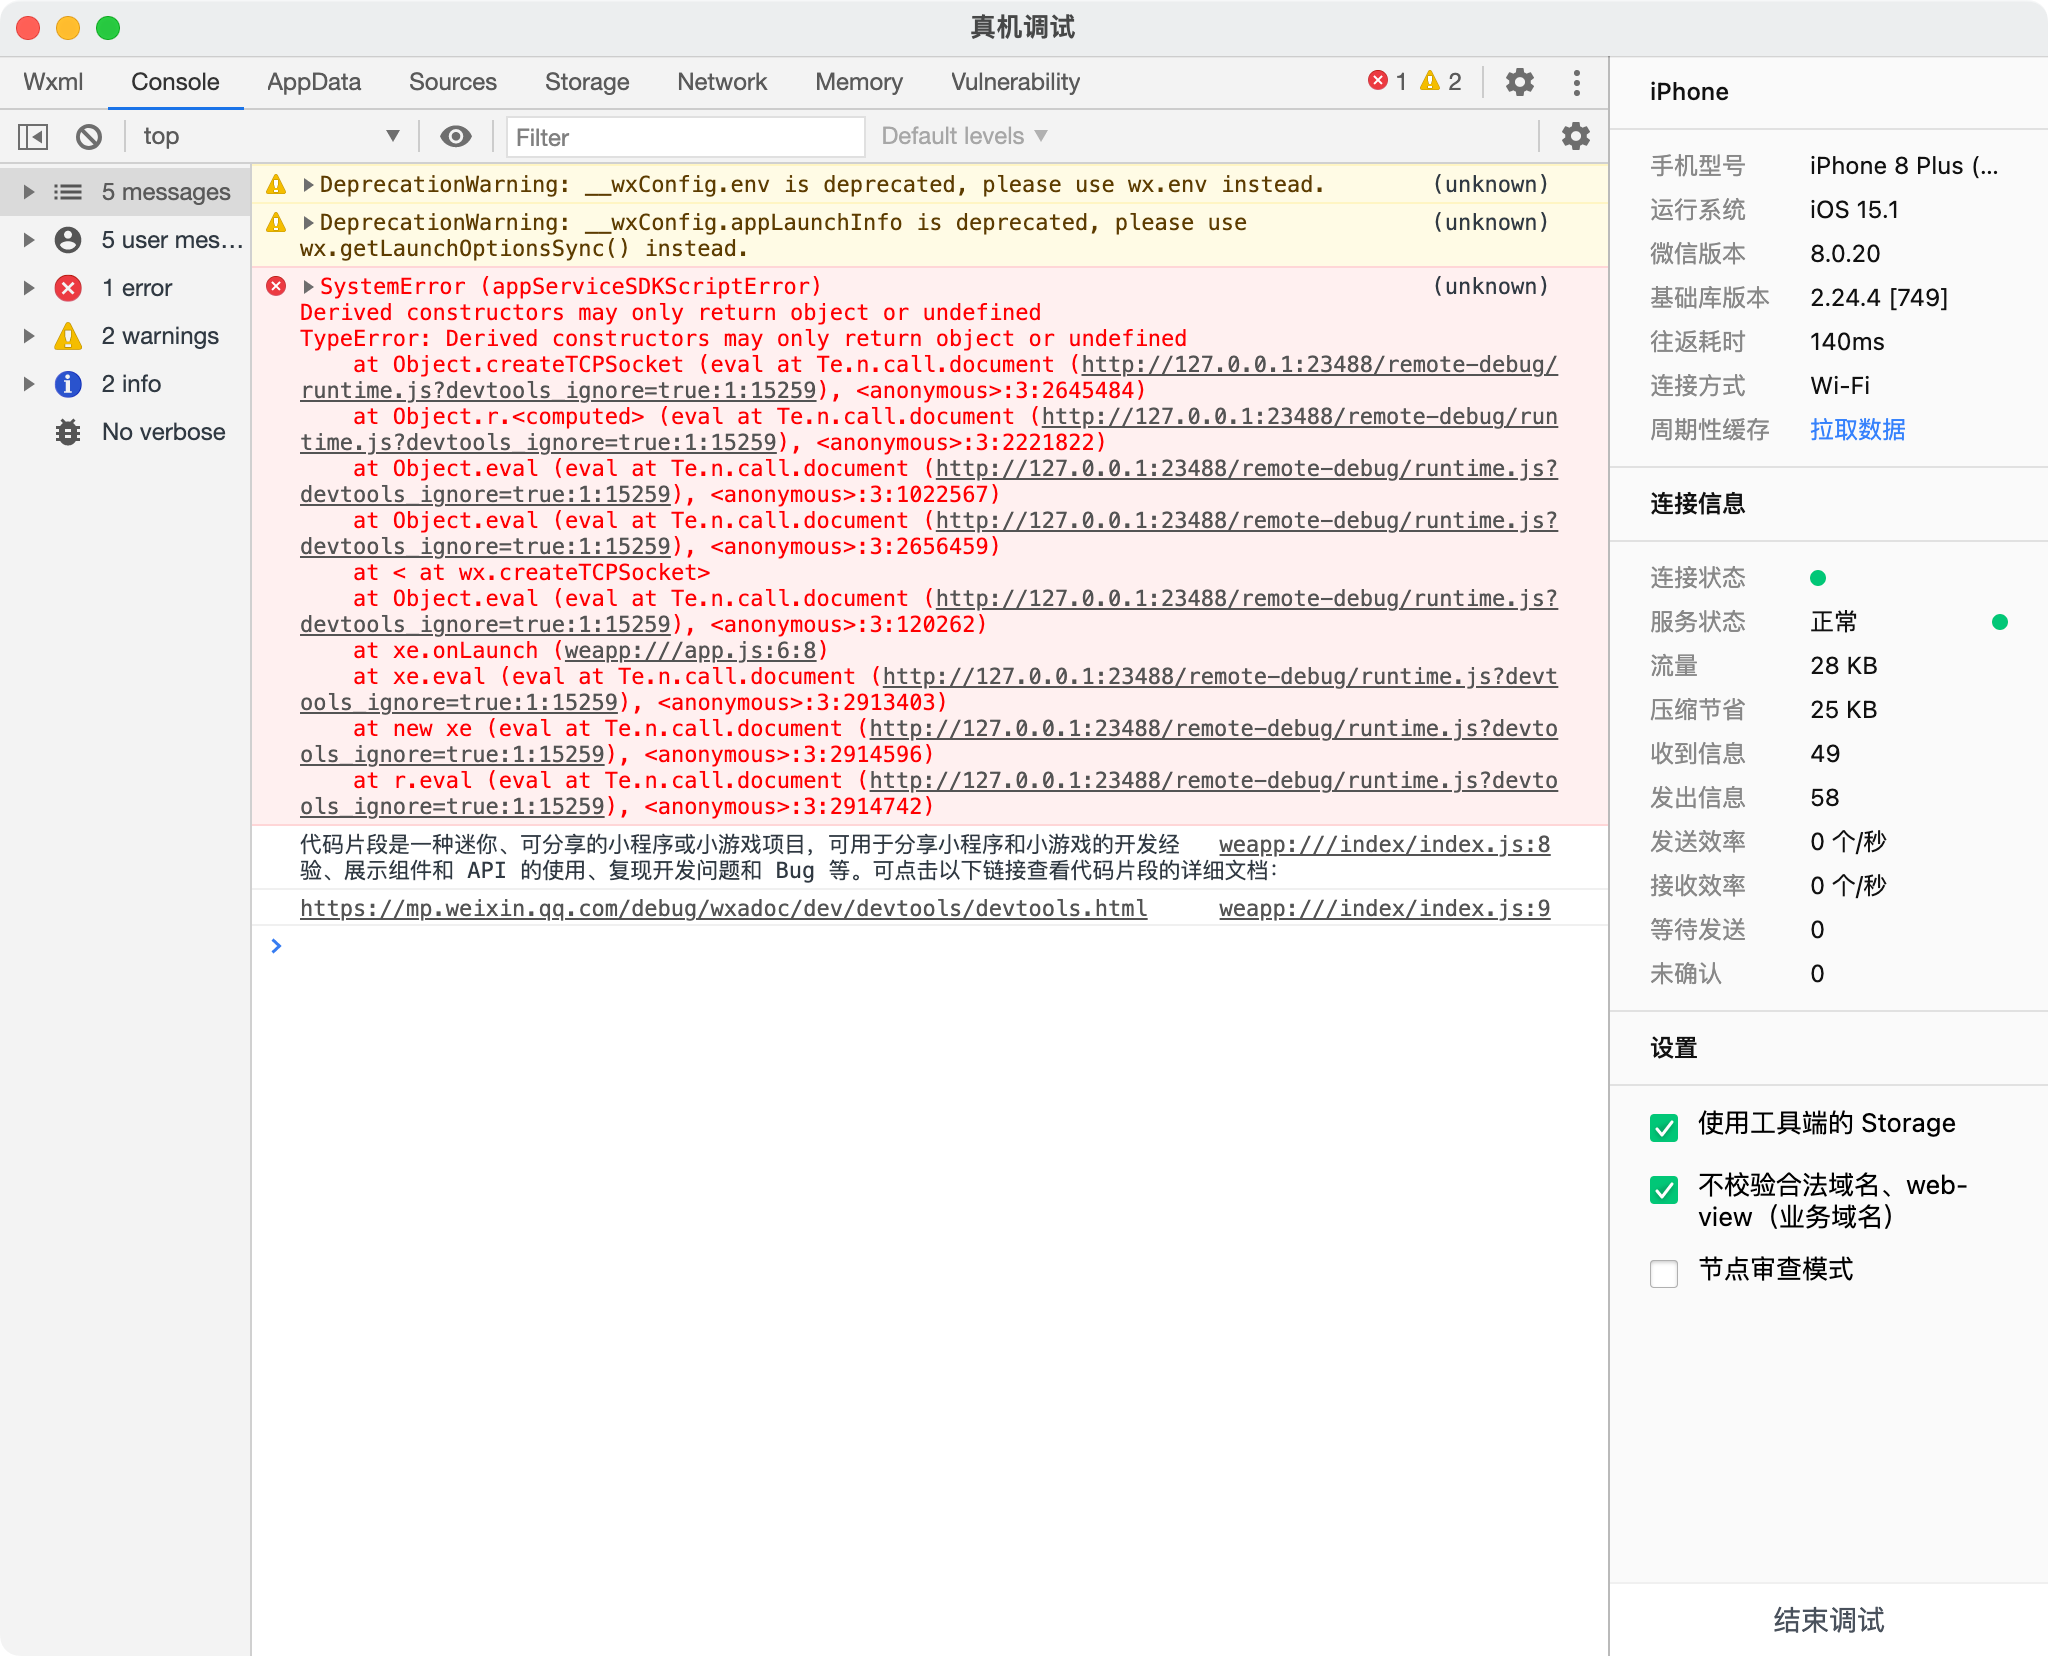Uncheck the 使用工具端的 Storage checkbox

coord(1664,1127)
